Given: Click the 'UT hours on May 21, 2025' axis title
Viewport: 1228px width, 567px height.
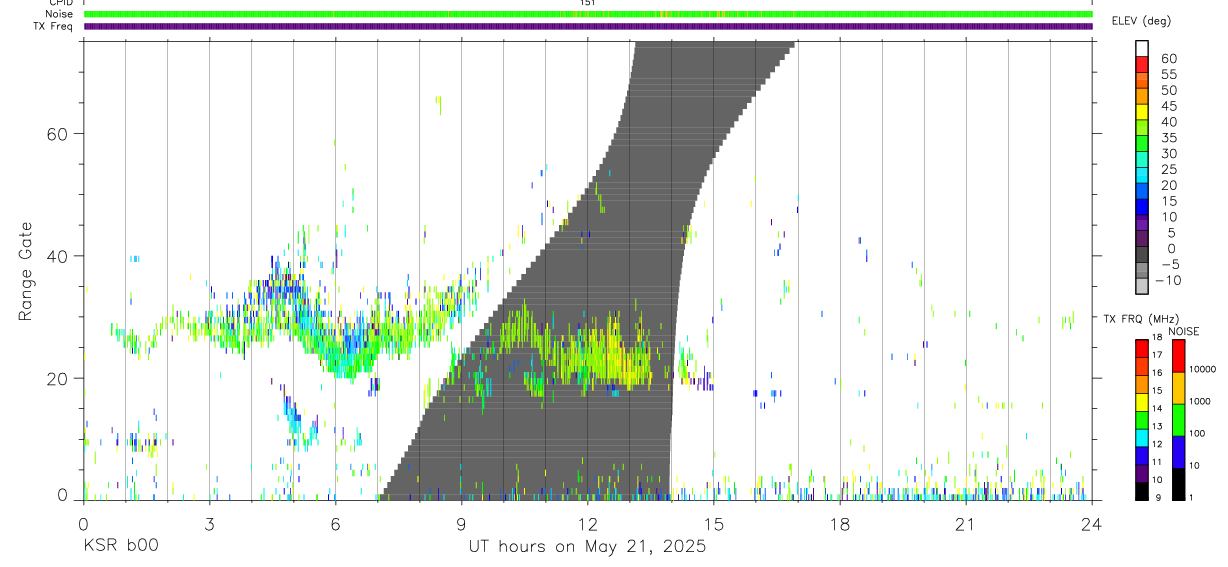Looking at the screenshot, I should [587, 547].
